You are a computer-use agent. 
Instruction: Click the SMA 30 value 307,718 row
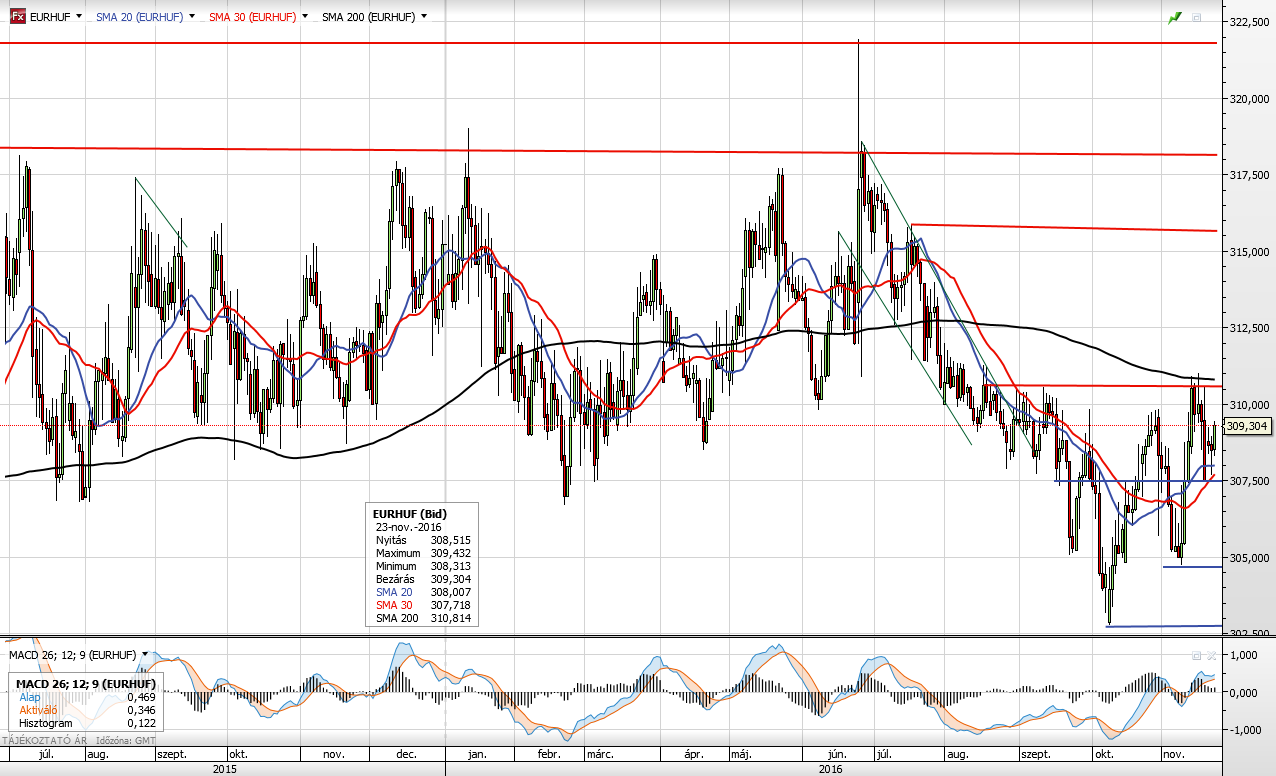point(423,605)
